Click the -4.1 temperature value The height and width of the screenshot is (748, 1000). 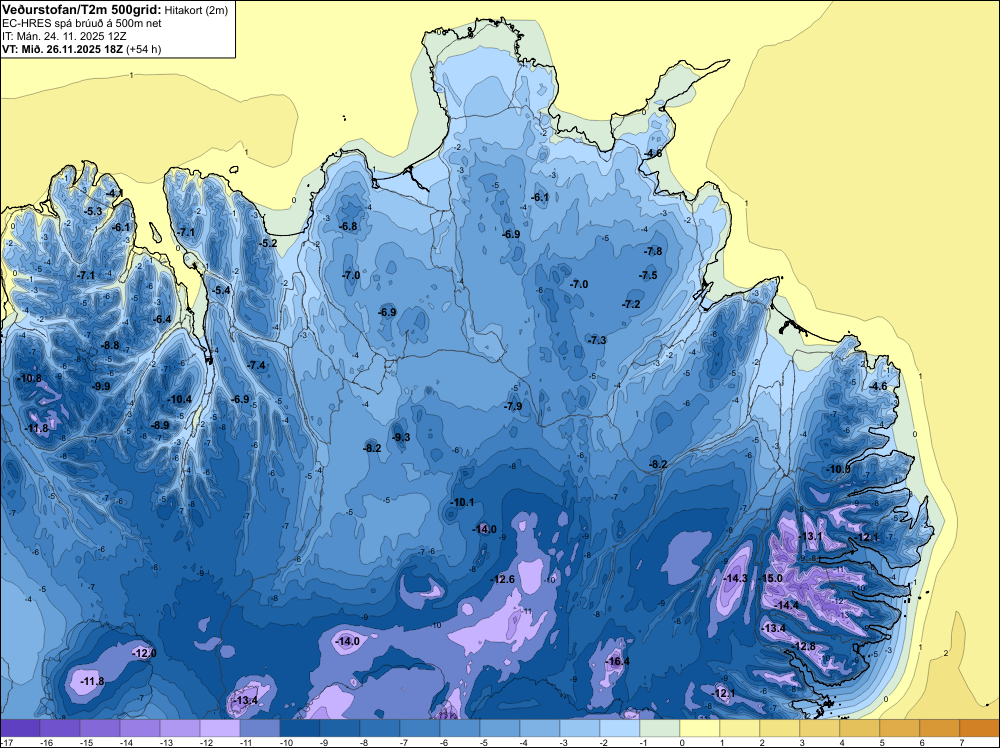pos(115,194)
